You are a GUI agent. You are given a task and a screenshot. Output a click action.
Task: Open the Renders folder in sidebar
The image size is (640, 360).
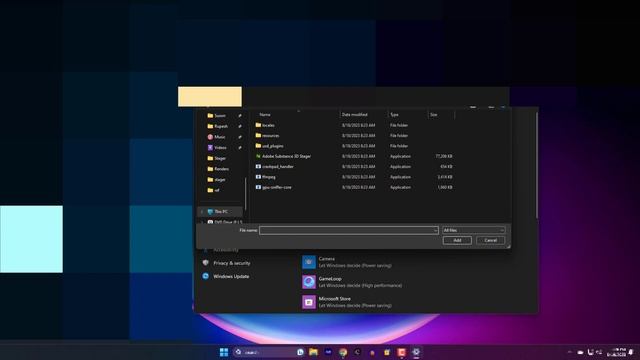click(221, 169)
